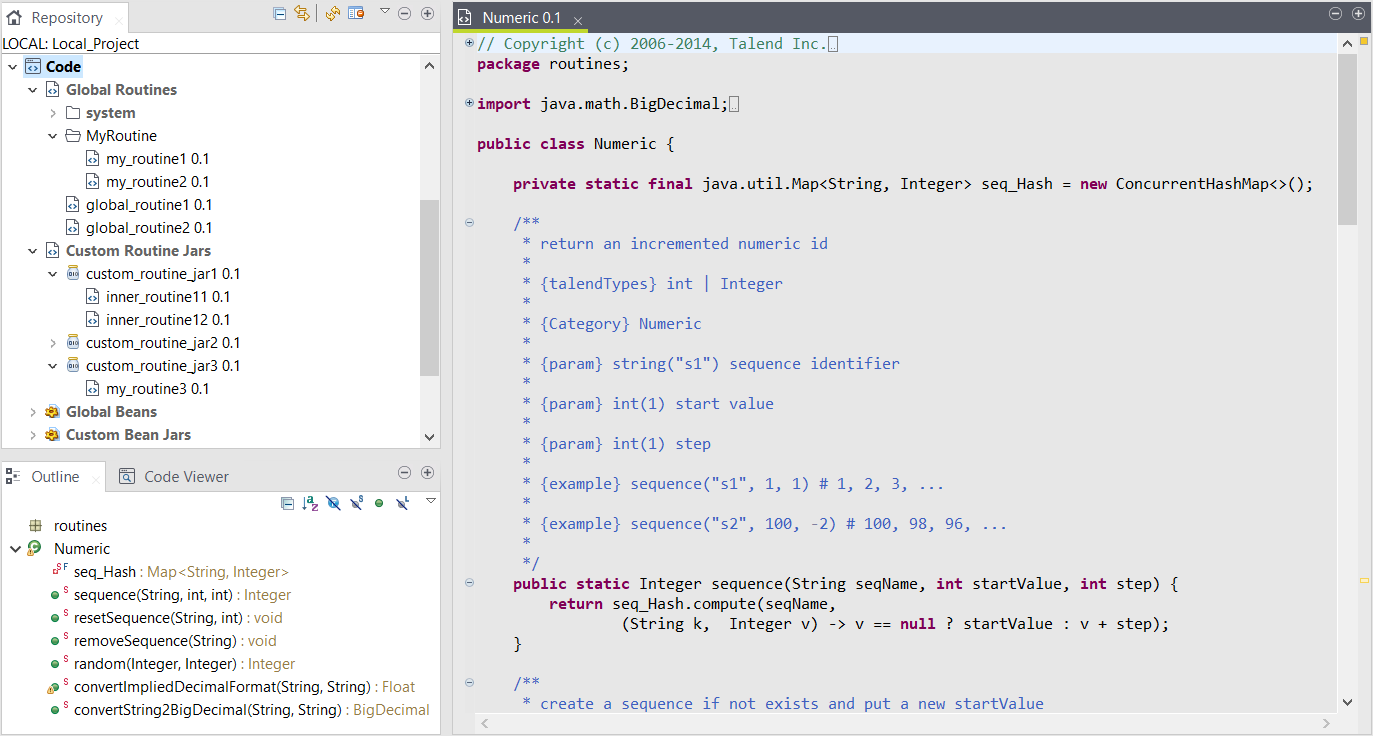Hide local types in the Outline
The height and width of the screenshot is (736, 1373).
(402, 502)
